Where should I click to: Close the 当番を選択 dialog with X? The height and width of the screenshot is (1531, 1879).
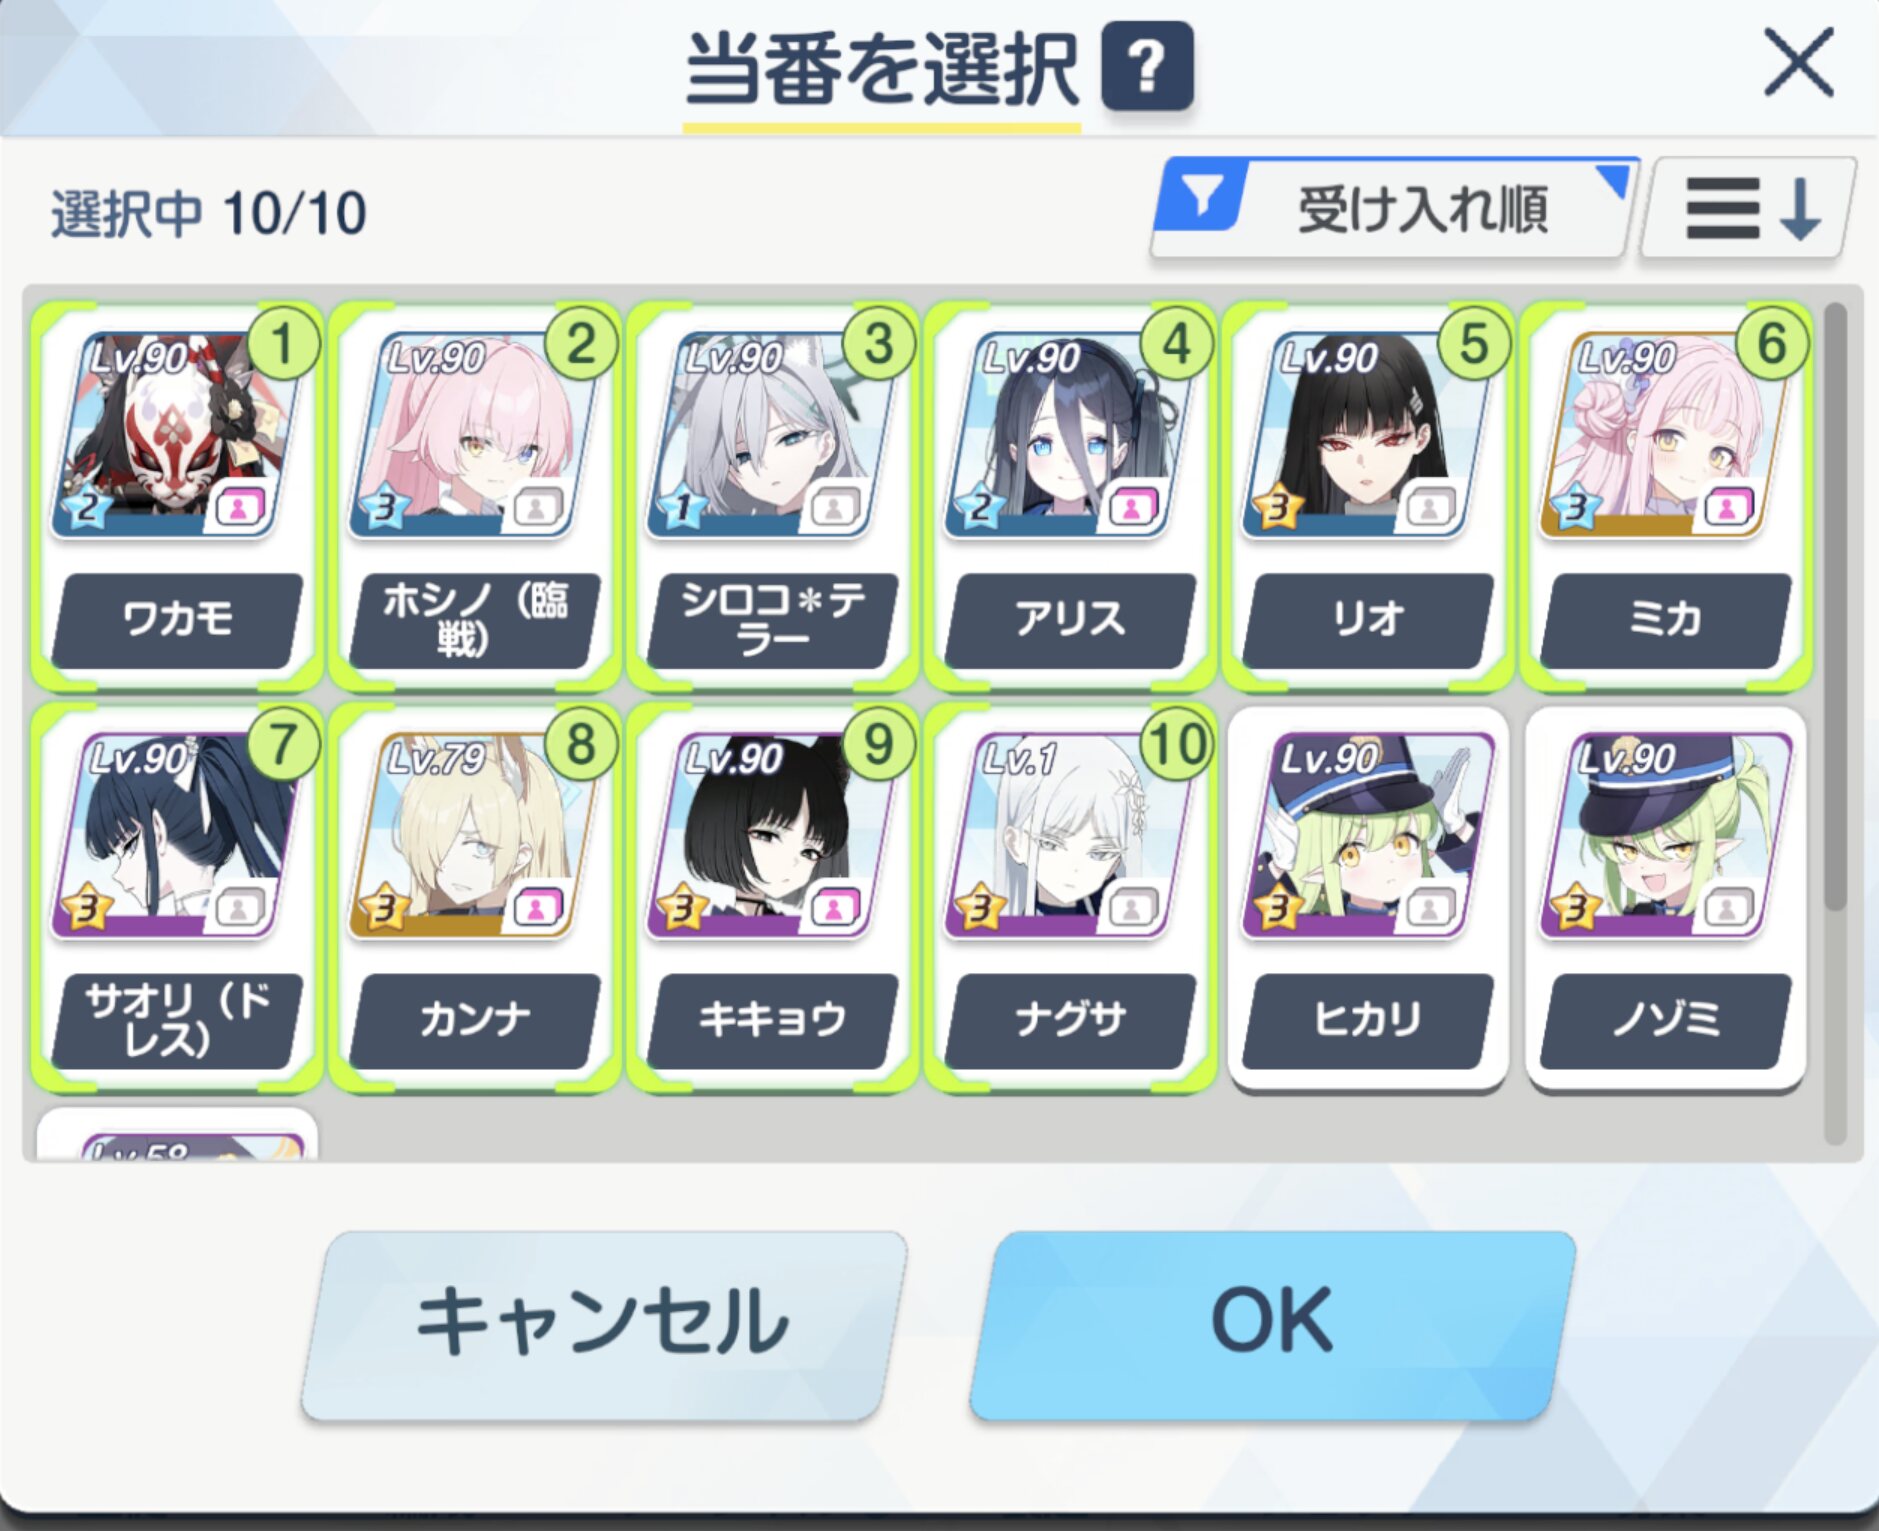(1798, 63)
